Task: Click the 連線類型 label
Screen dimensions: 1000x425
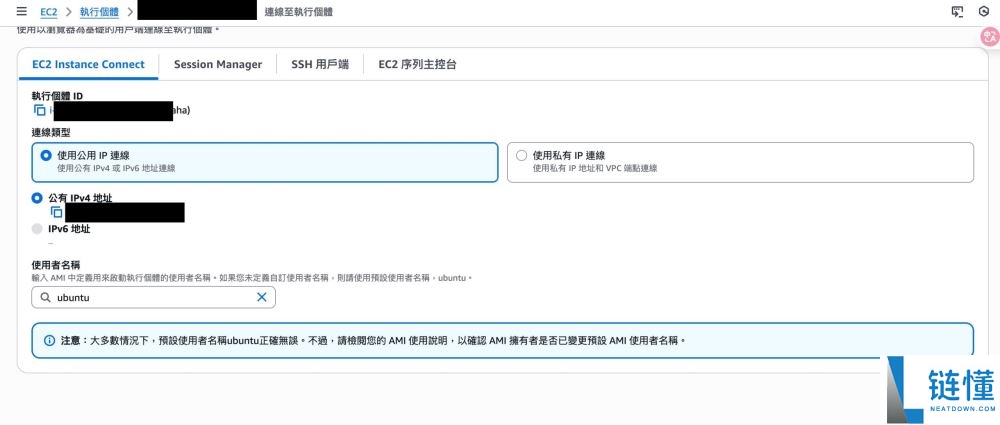Action: [x=51, y=132]
